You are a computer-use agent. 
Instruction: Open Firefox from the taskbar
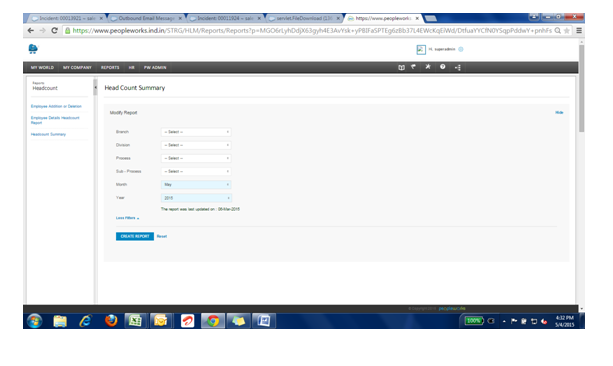pos(111,321)
